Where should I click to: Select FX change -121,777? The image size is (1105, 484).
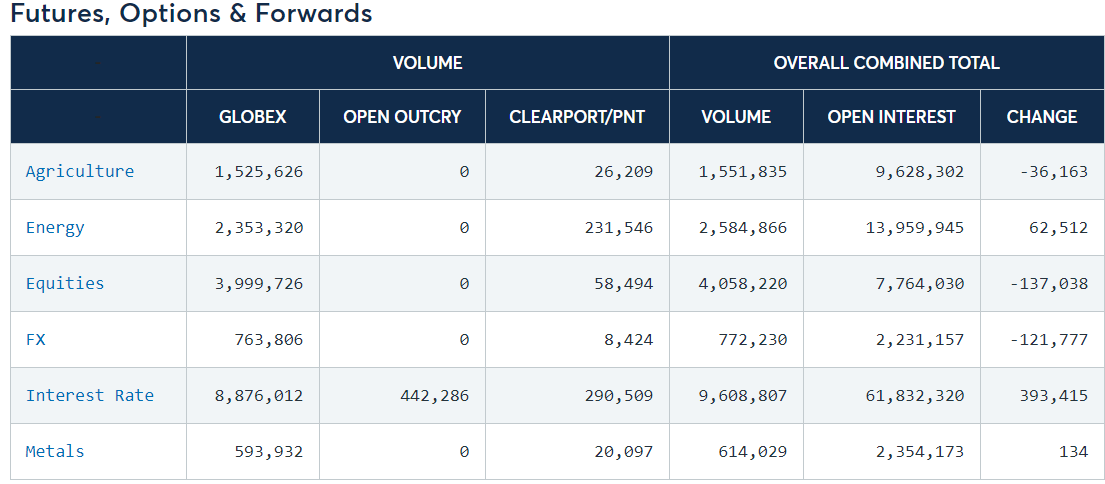tap(1049, 339)
